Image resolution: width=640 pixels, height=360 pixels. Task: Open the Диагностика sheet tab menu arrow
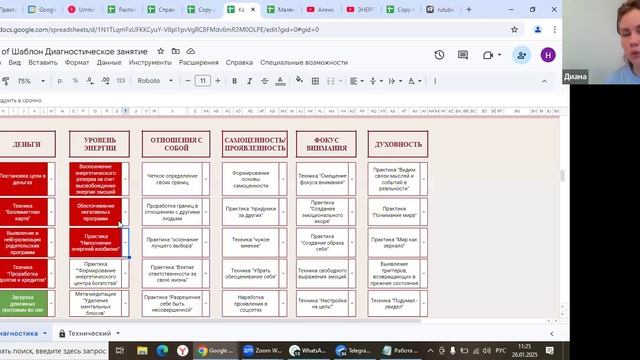(45, 333)
